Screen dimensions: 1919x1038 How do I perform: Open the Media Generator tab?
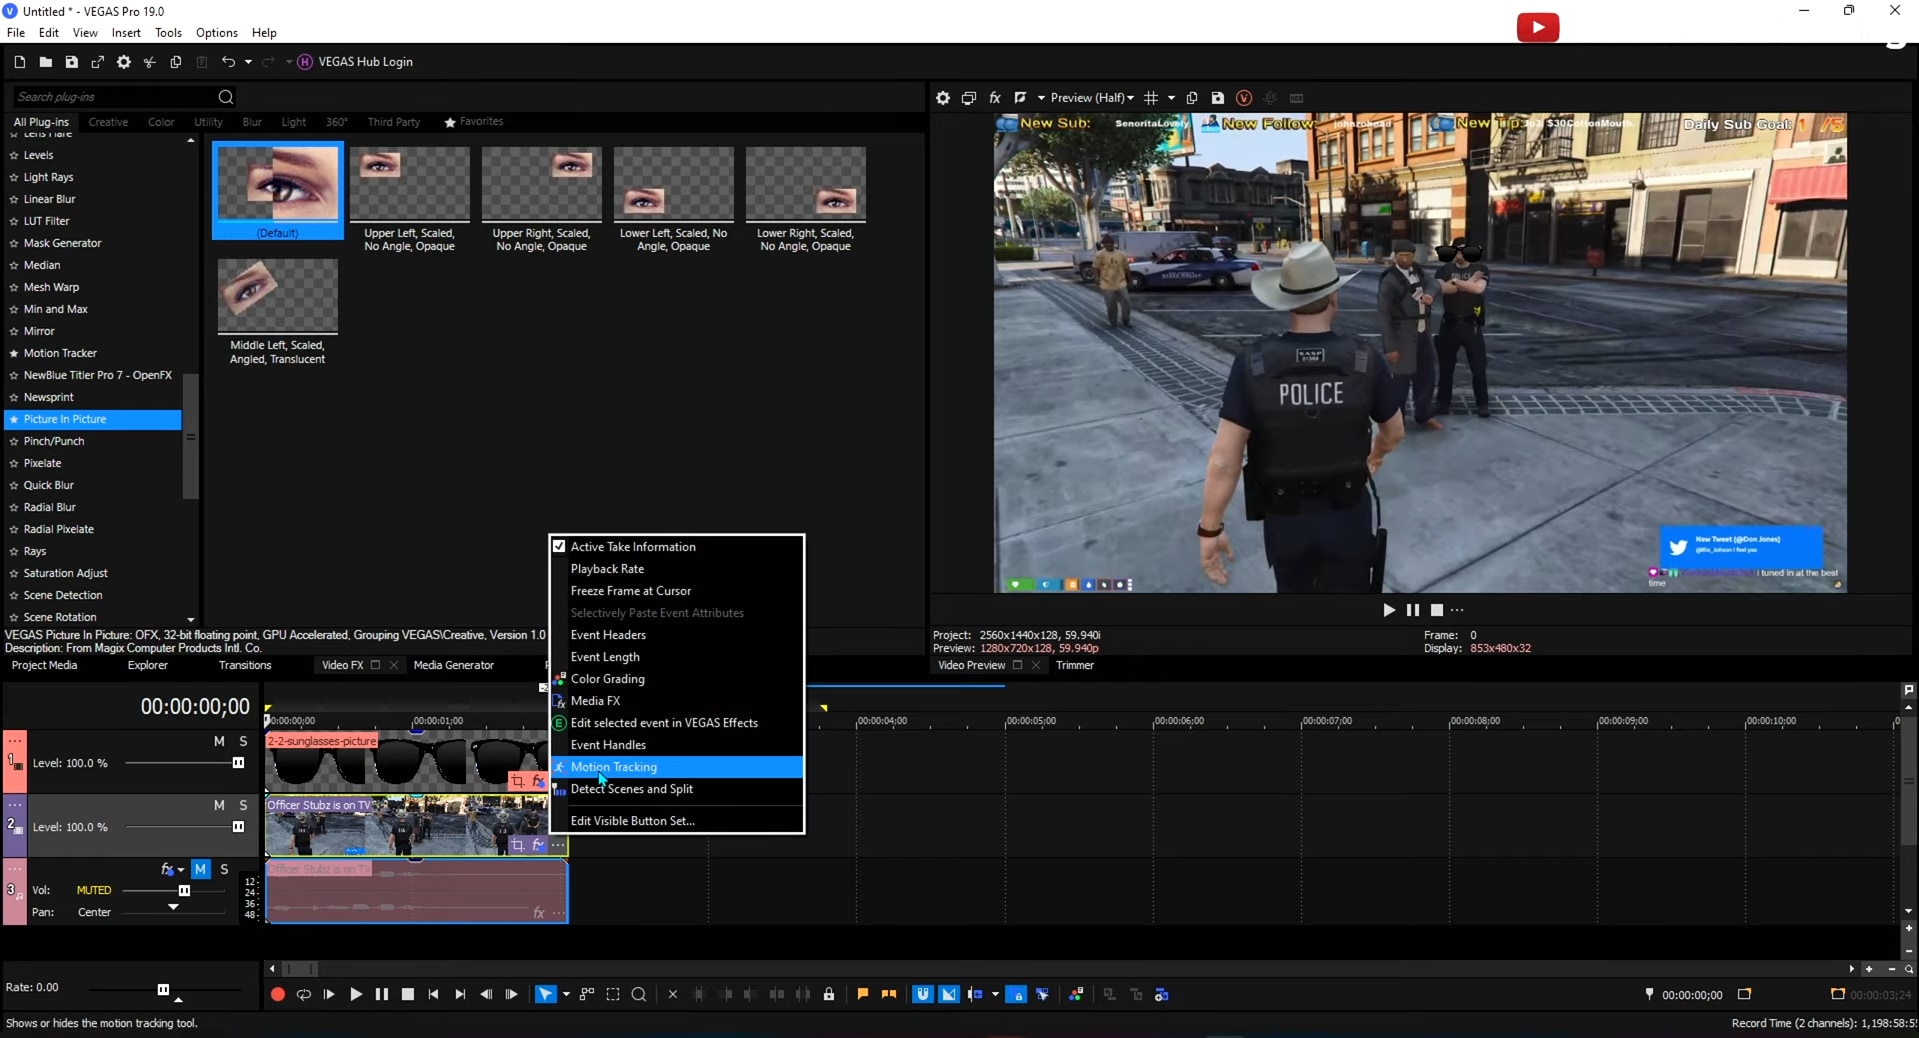(x=454, y=665)
